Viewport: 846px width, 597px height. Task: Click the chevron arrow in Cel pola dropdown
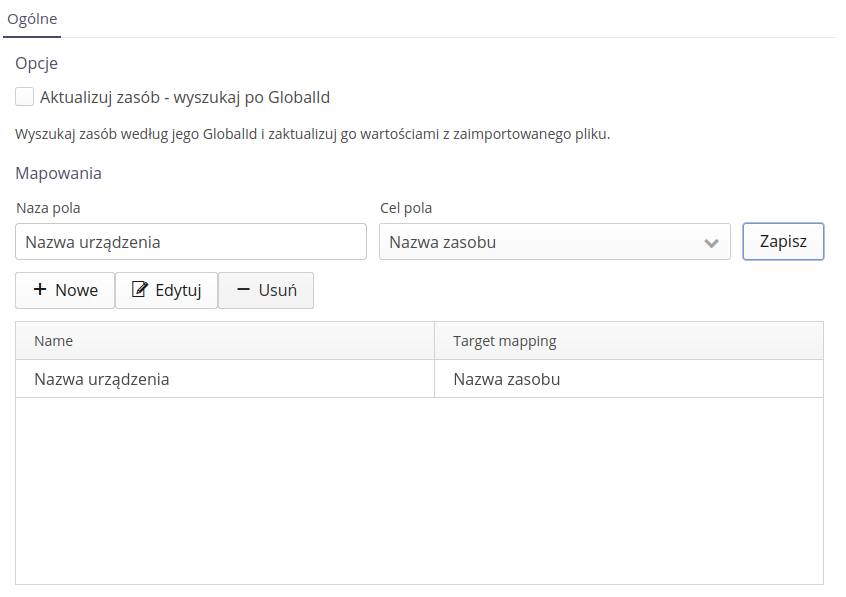click(x=711, y=242)
